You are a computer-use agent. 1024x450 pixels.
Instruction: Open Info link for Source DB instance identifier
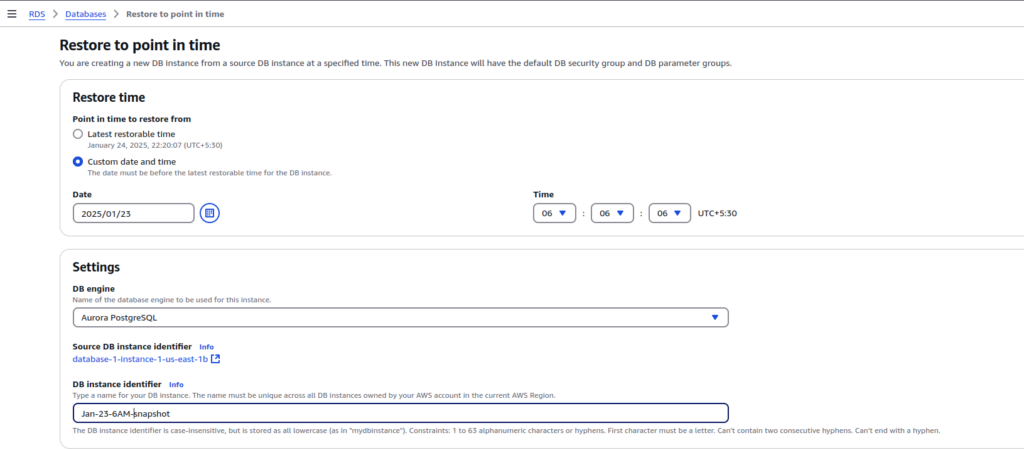(x=206, y=347)
